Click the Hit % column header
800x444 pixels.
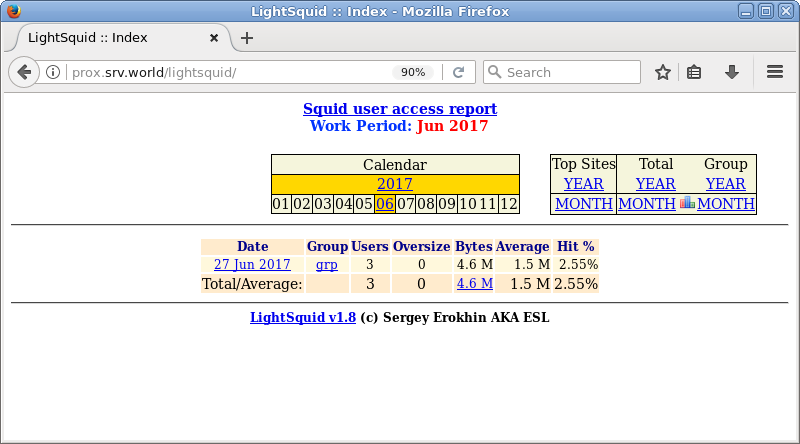coord(576,246)
